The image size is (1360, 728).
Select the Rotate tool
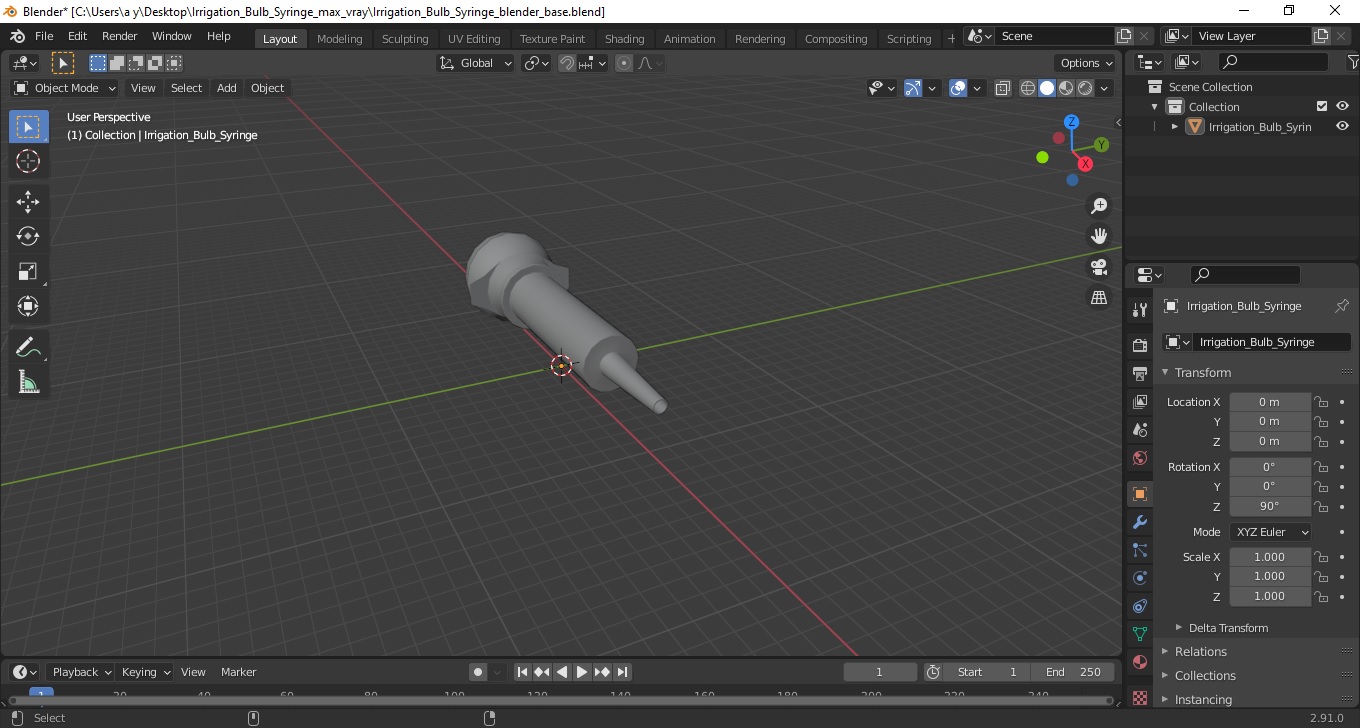pos(28,236)
